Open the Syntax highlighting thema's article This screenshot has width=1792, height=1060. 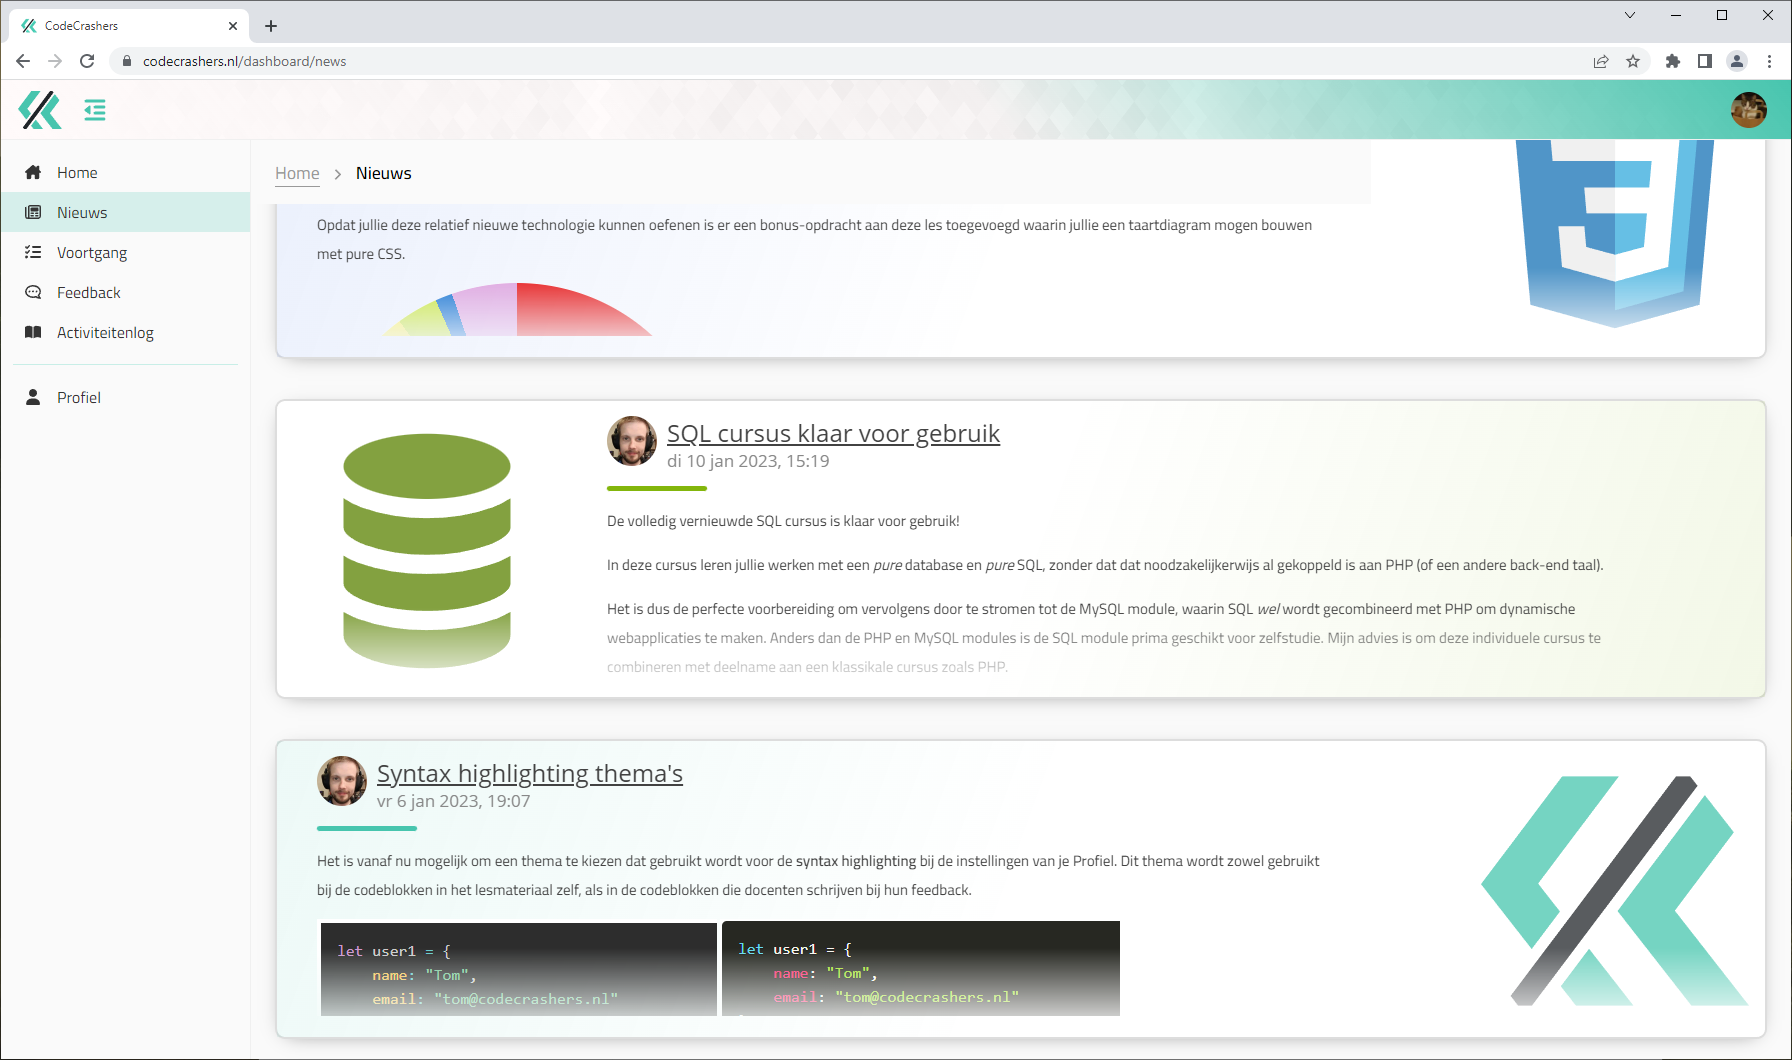529,774
